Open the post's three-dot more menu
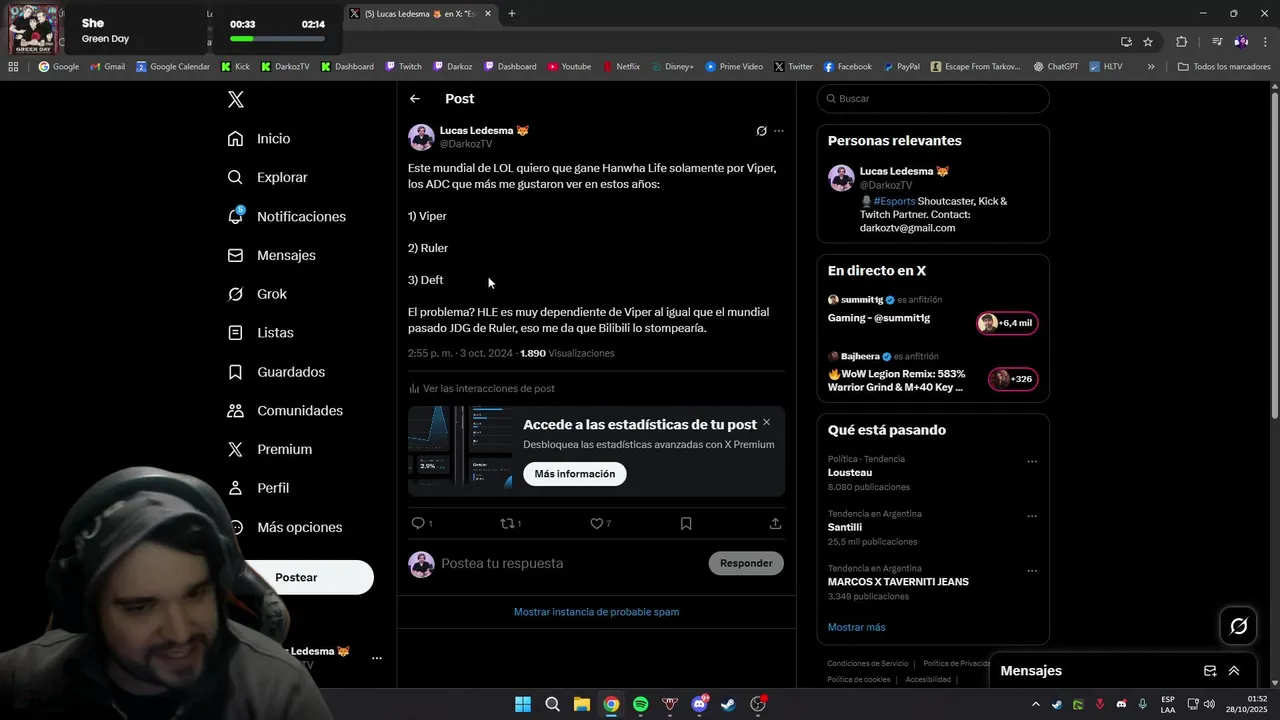Image resolution: width=1280 pixels, height=720 pixels. 779,131
